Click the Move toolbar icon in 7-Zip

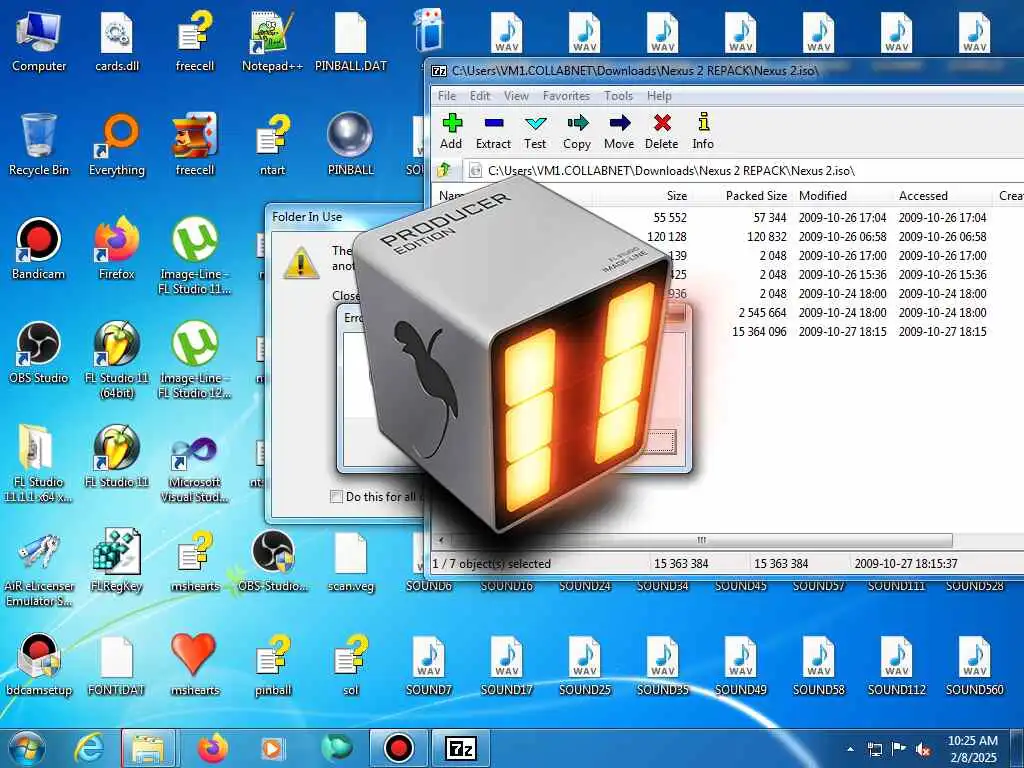coord(619,131)
